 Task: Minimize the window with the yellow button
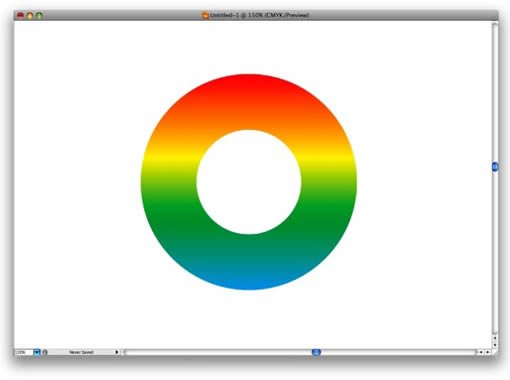(30, 15)
